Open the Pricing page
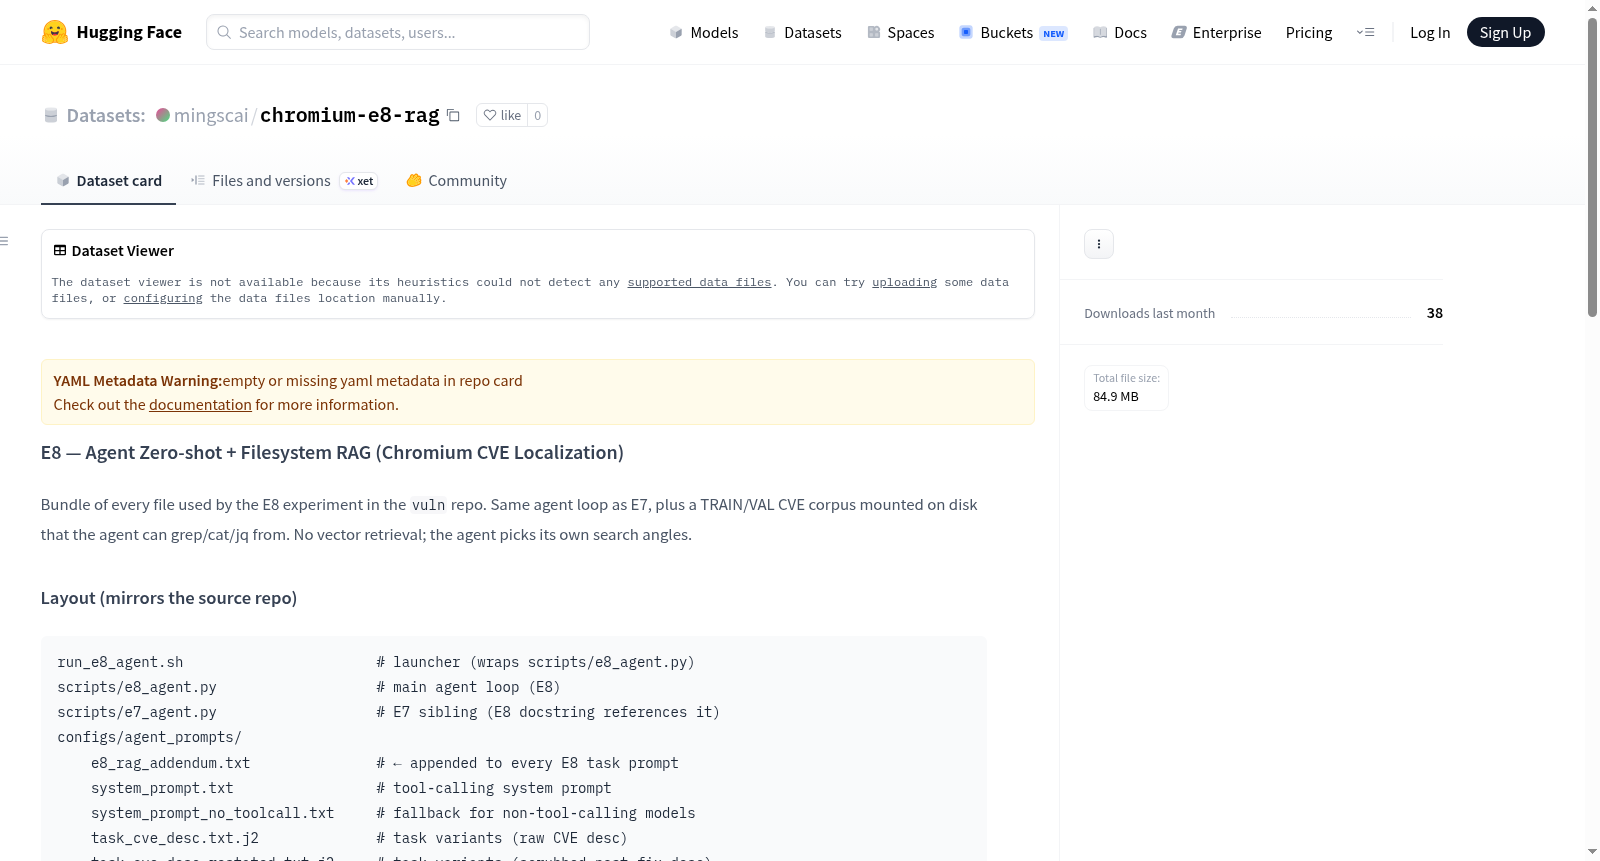Screen dimensions: 1600x861 coord(1309,32)
